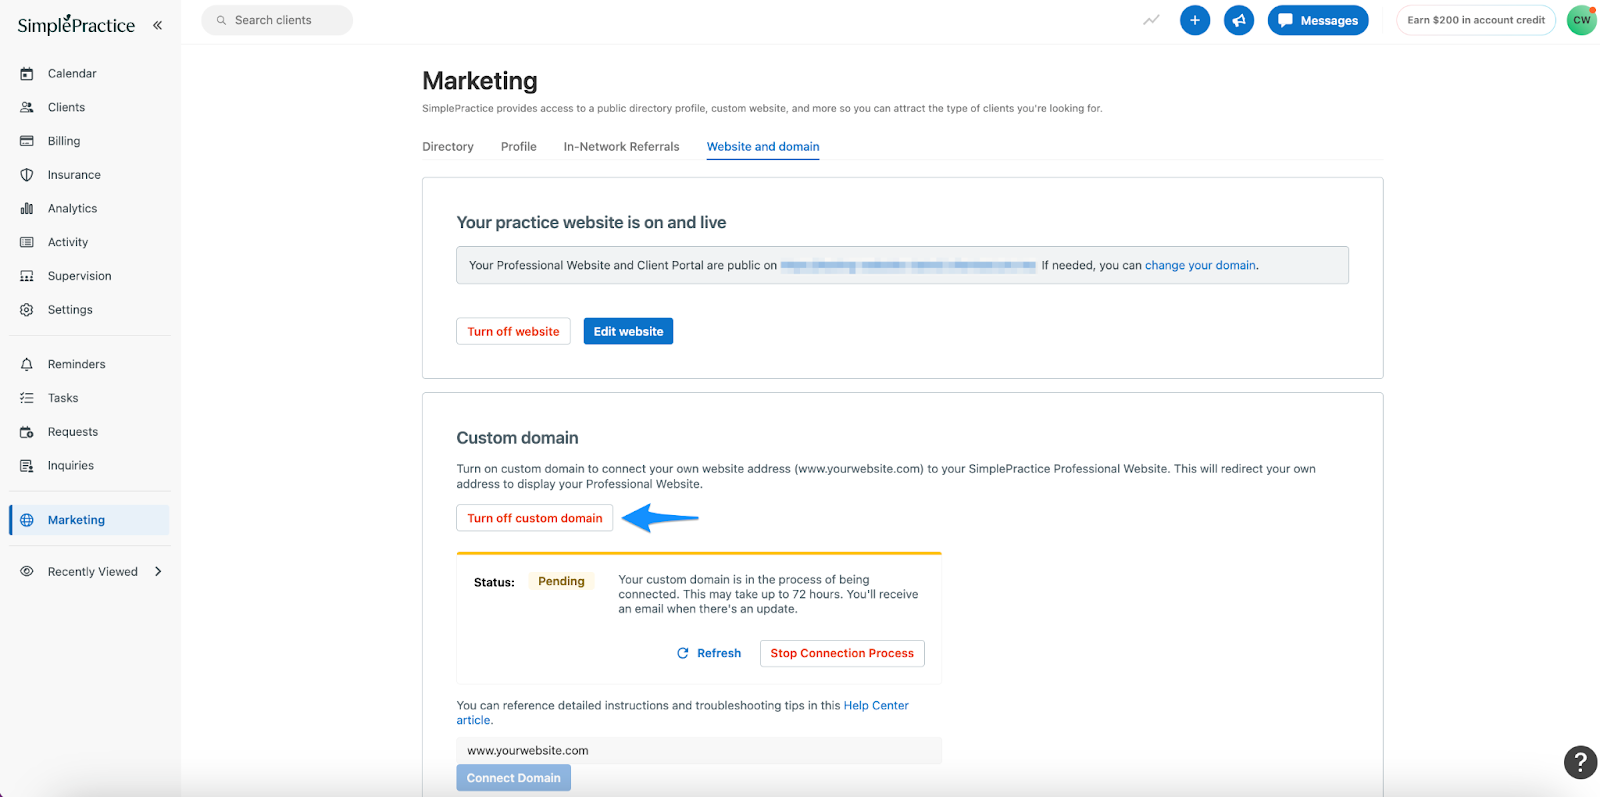1600x797 pixels.
Task: Open the CW account avatar
Action: (x=1582, y=20)
